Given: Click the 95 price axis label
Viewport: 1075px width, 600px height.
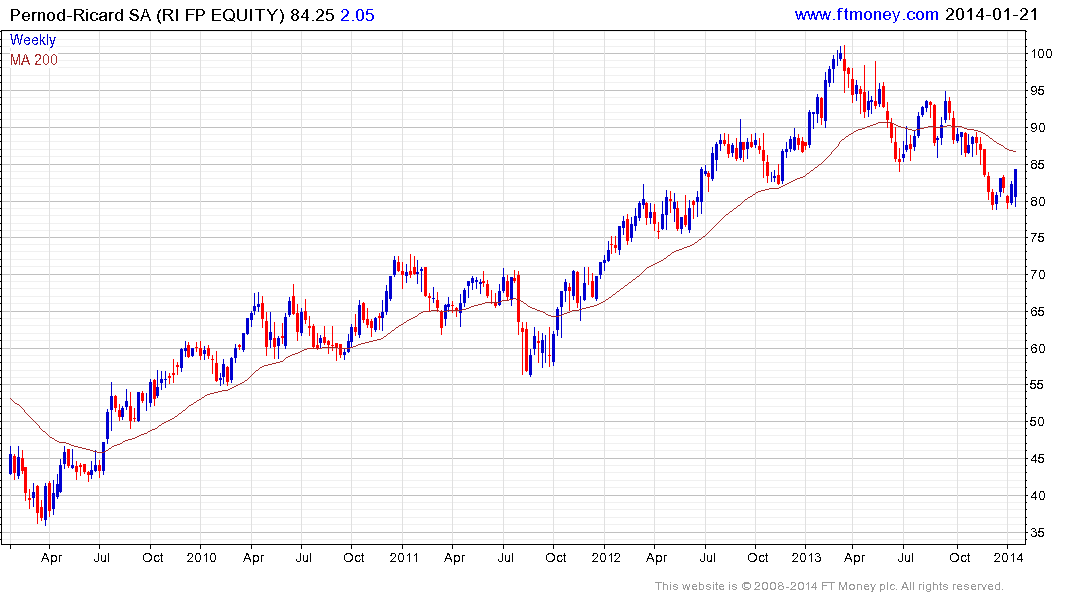Looking at the screenshot, I should (x=1038, y=91).
